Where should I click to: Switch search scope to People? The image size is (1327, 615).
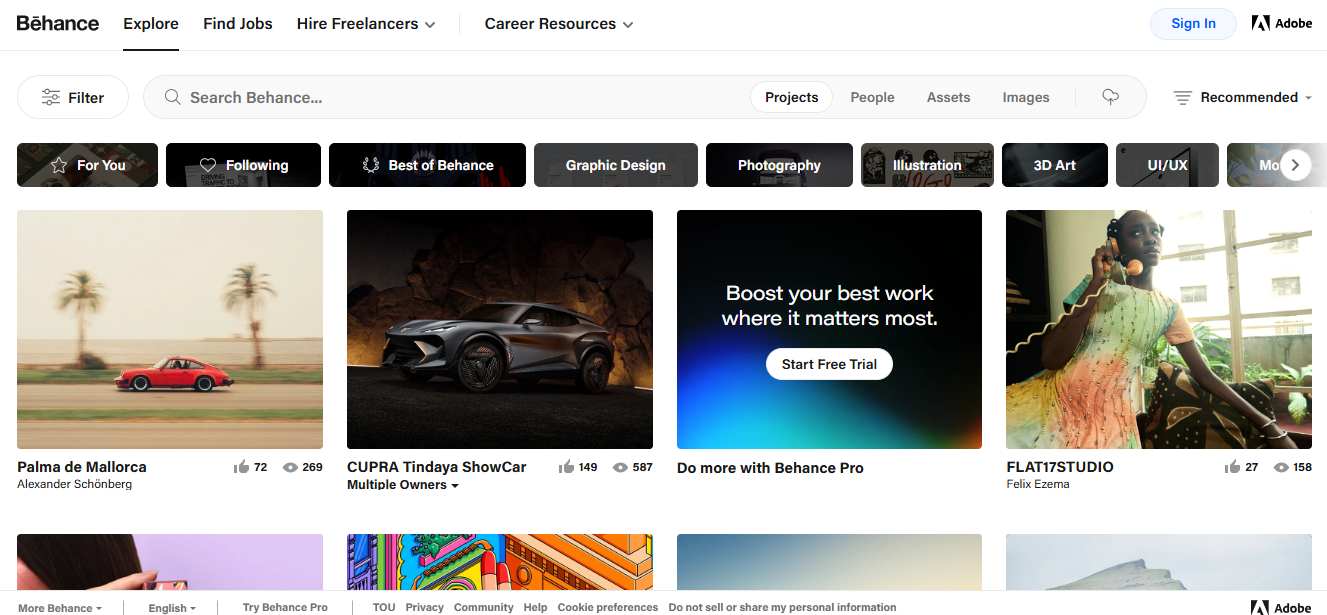click(x=873, y=97)
